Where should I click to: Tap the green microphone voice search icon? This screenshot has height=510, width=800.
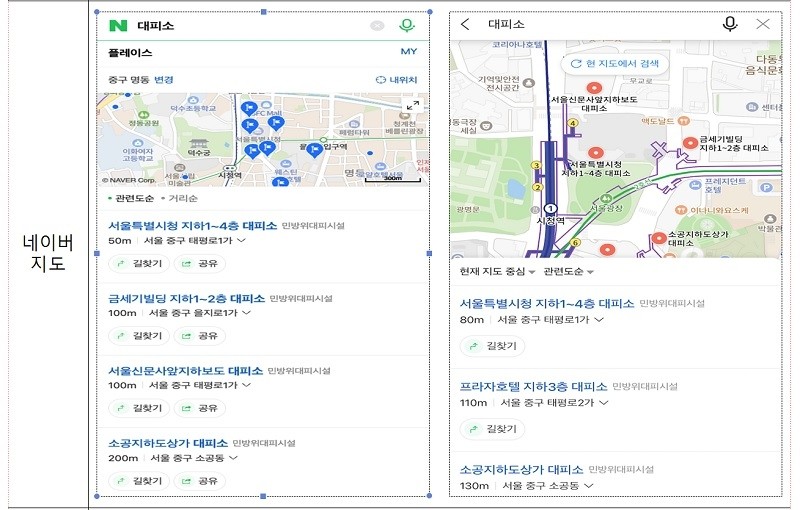pyautogui.click(x=407, y=26)
